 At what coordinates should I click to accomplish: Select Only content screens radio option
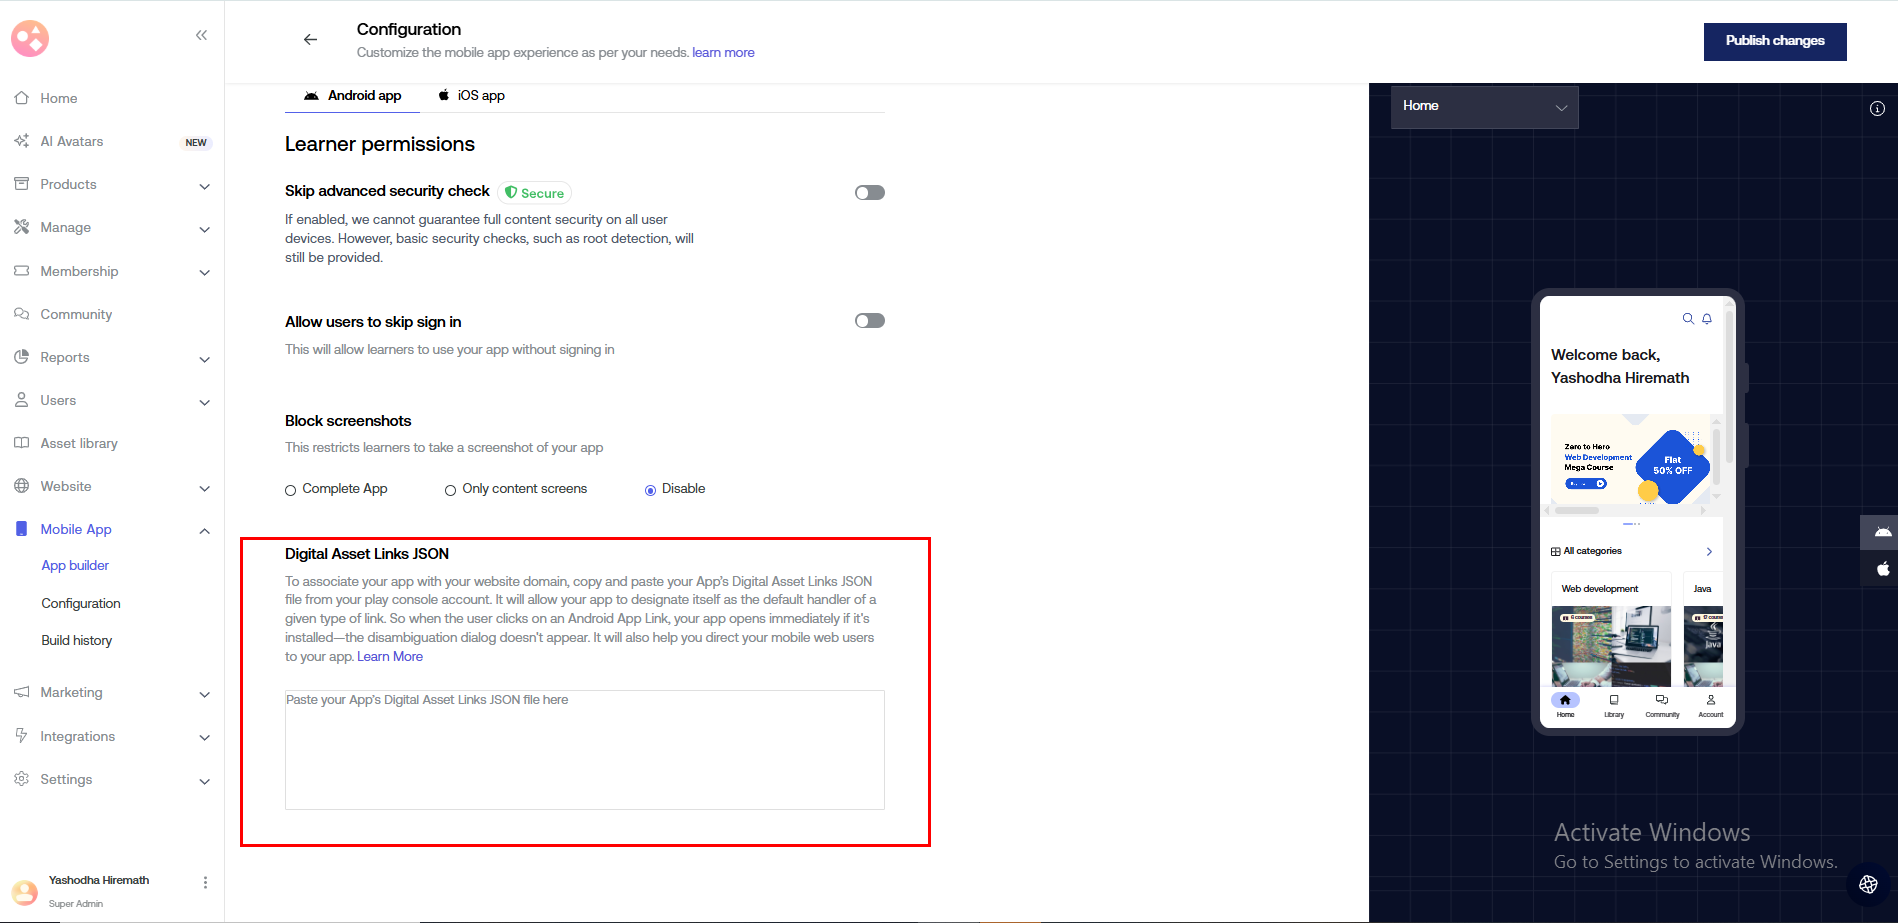(451, 490)
